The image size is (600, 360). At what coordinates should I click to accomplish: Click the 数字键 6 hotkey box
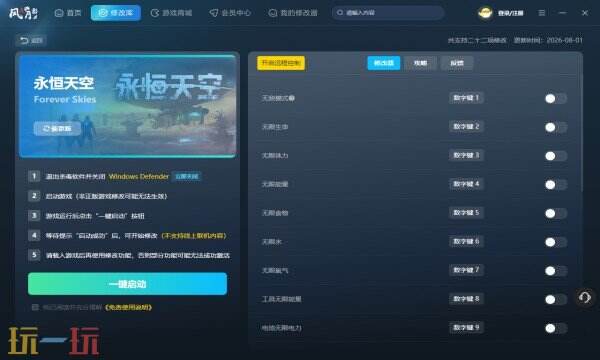click(x=466, y=241)
